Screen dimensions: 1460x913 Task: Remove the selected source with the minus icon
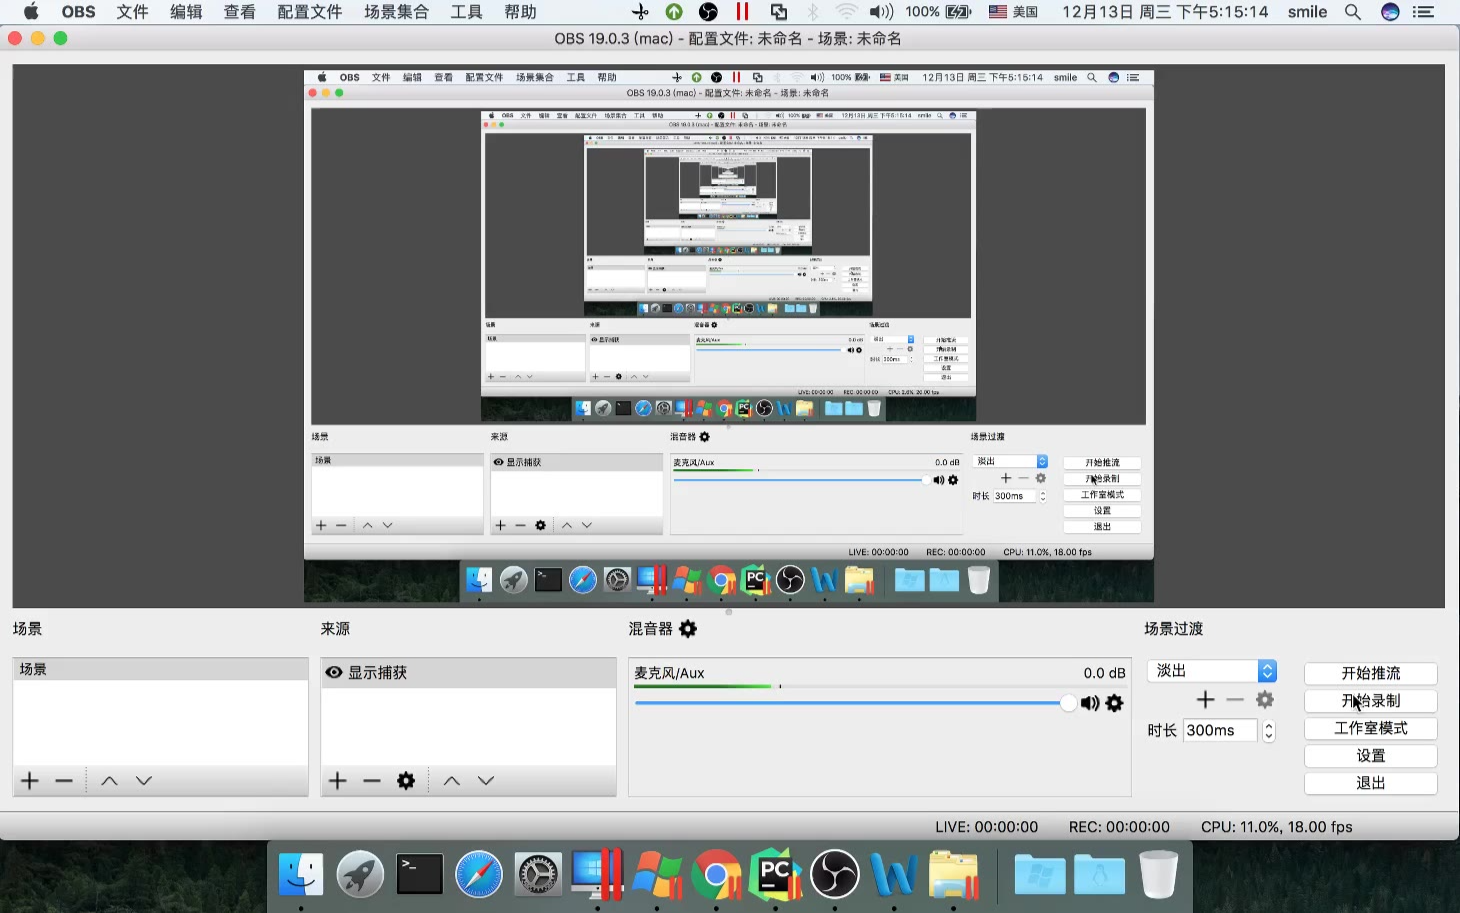pyautogui.click(x=372, y=781)
